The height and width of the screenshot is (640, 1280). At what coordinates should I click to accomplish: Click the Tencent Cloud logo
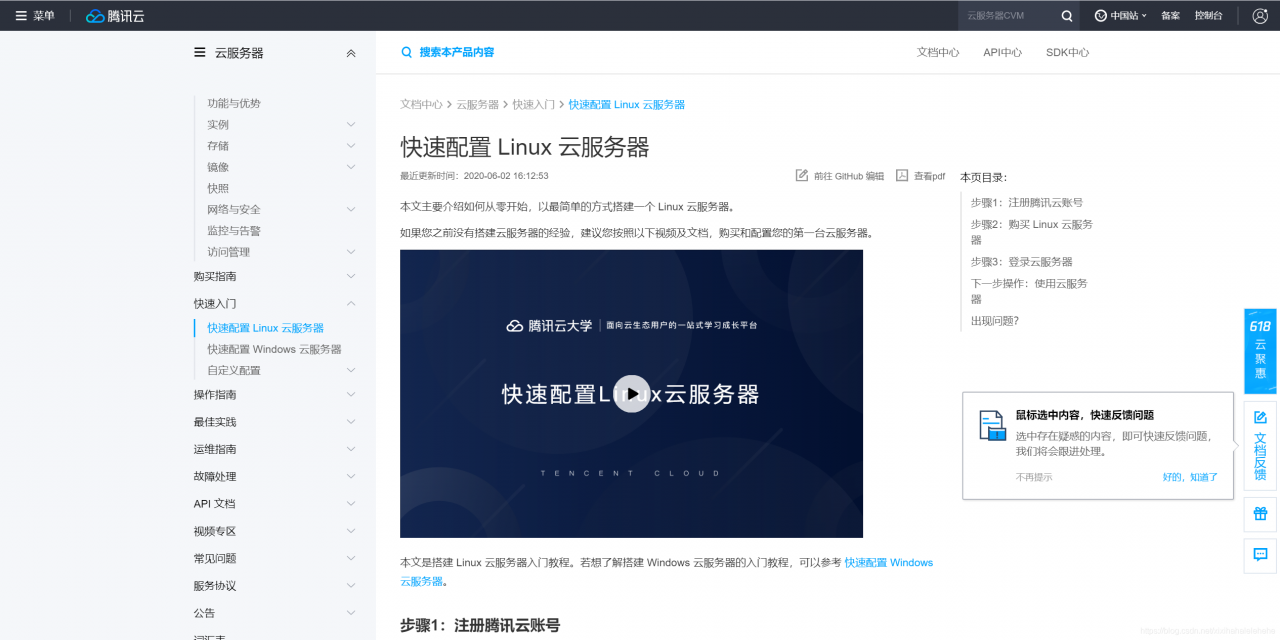coord(115,16)
